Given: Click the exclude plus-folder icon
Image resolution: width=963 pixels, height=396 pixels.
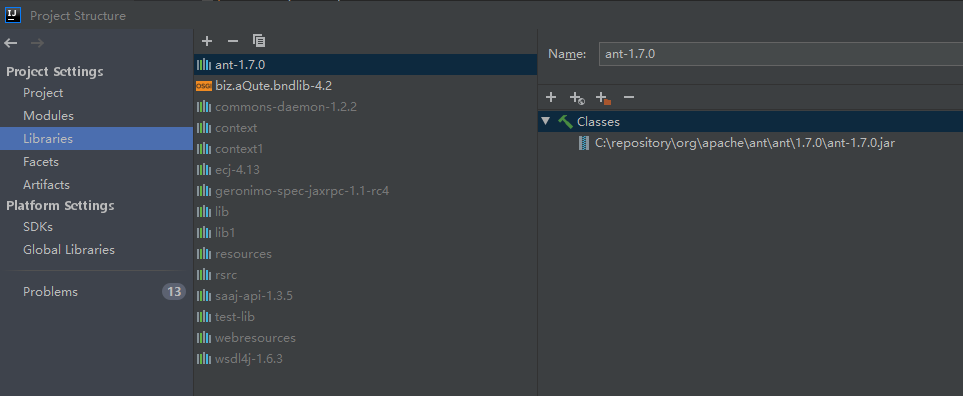Looking at the screenshot, I should 603,98.
